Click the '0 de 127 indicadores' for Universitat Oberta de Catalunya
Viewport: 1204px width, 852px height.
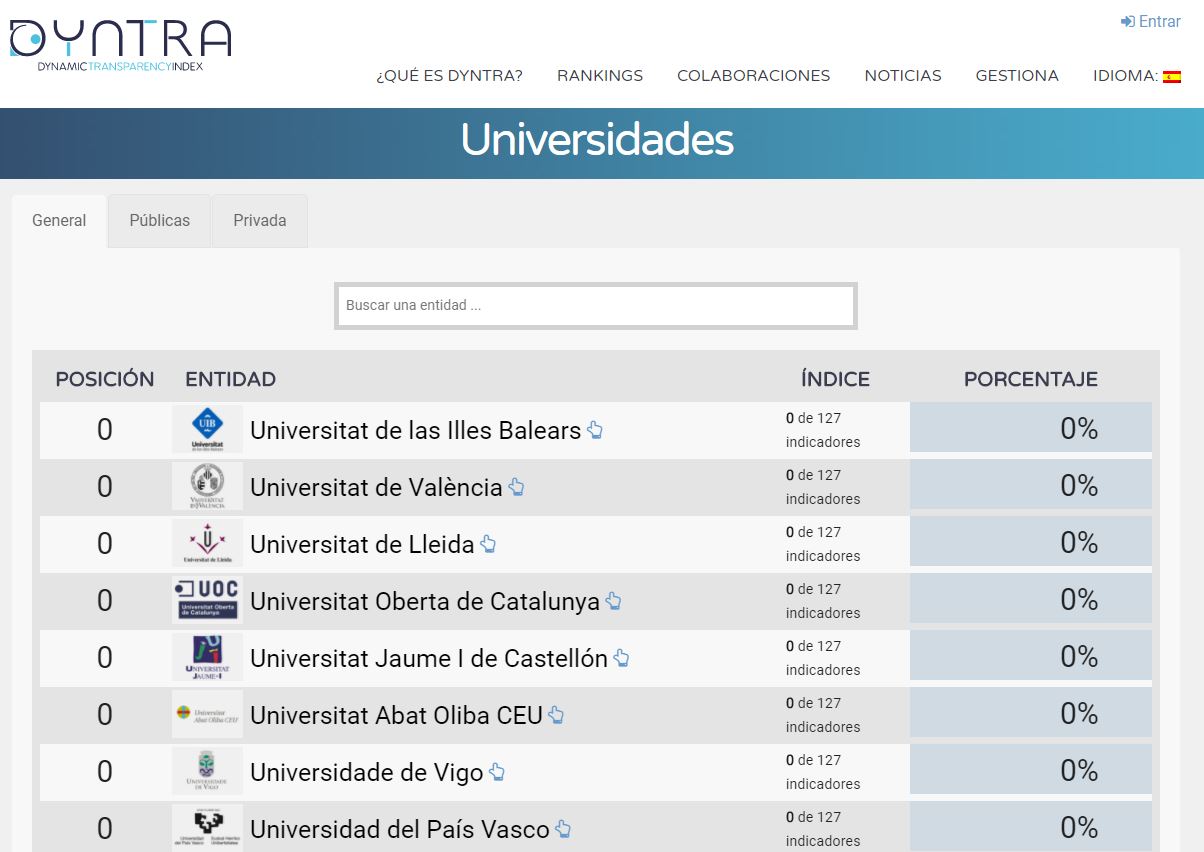pyautogui.click(x=823, y=601)
